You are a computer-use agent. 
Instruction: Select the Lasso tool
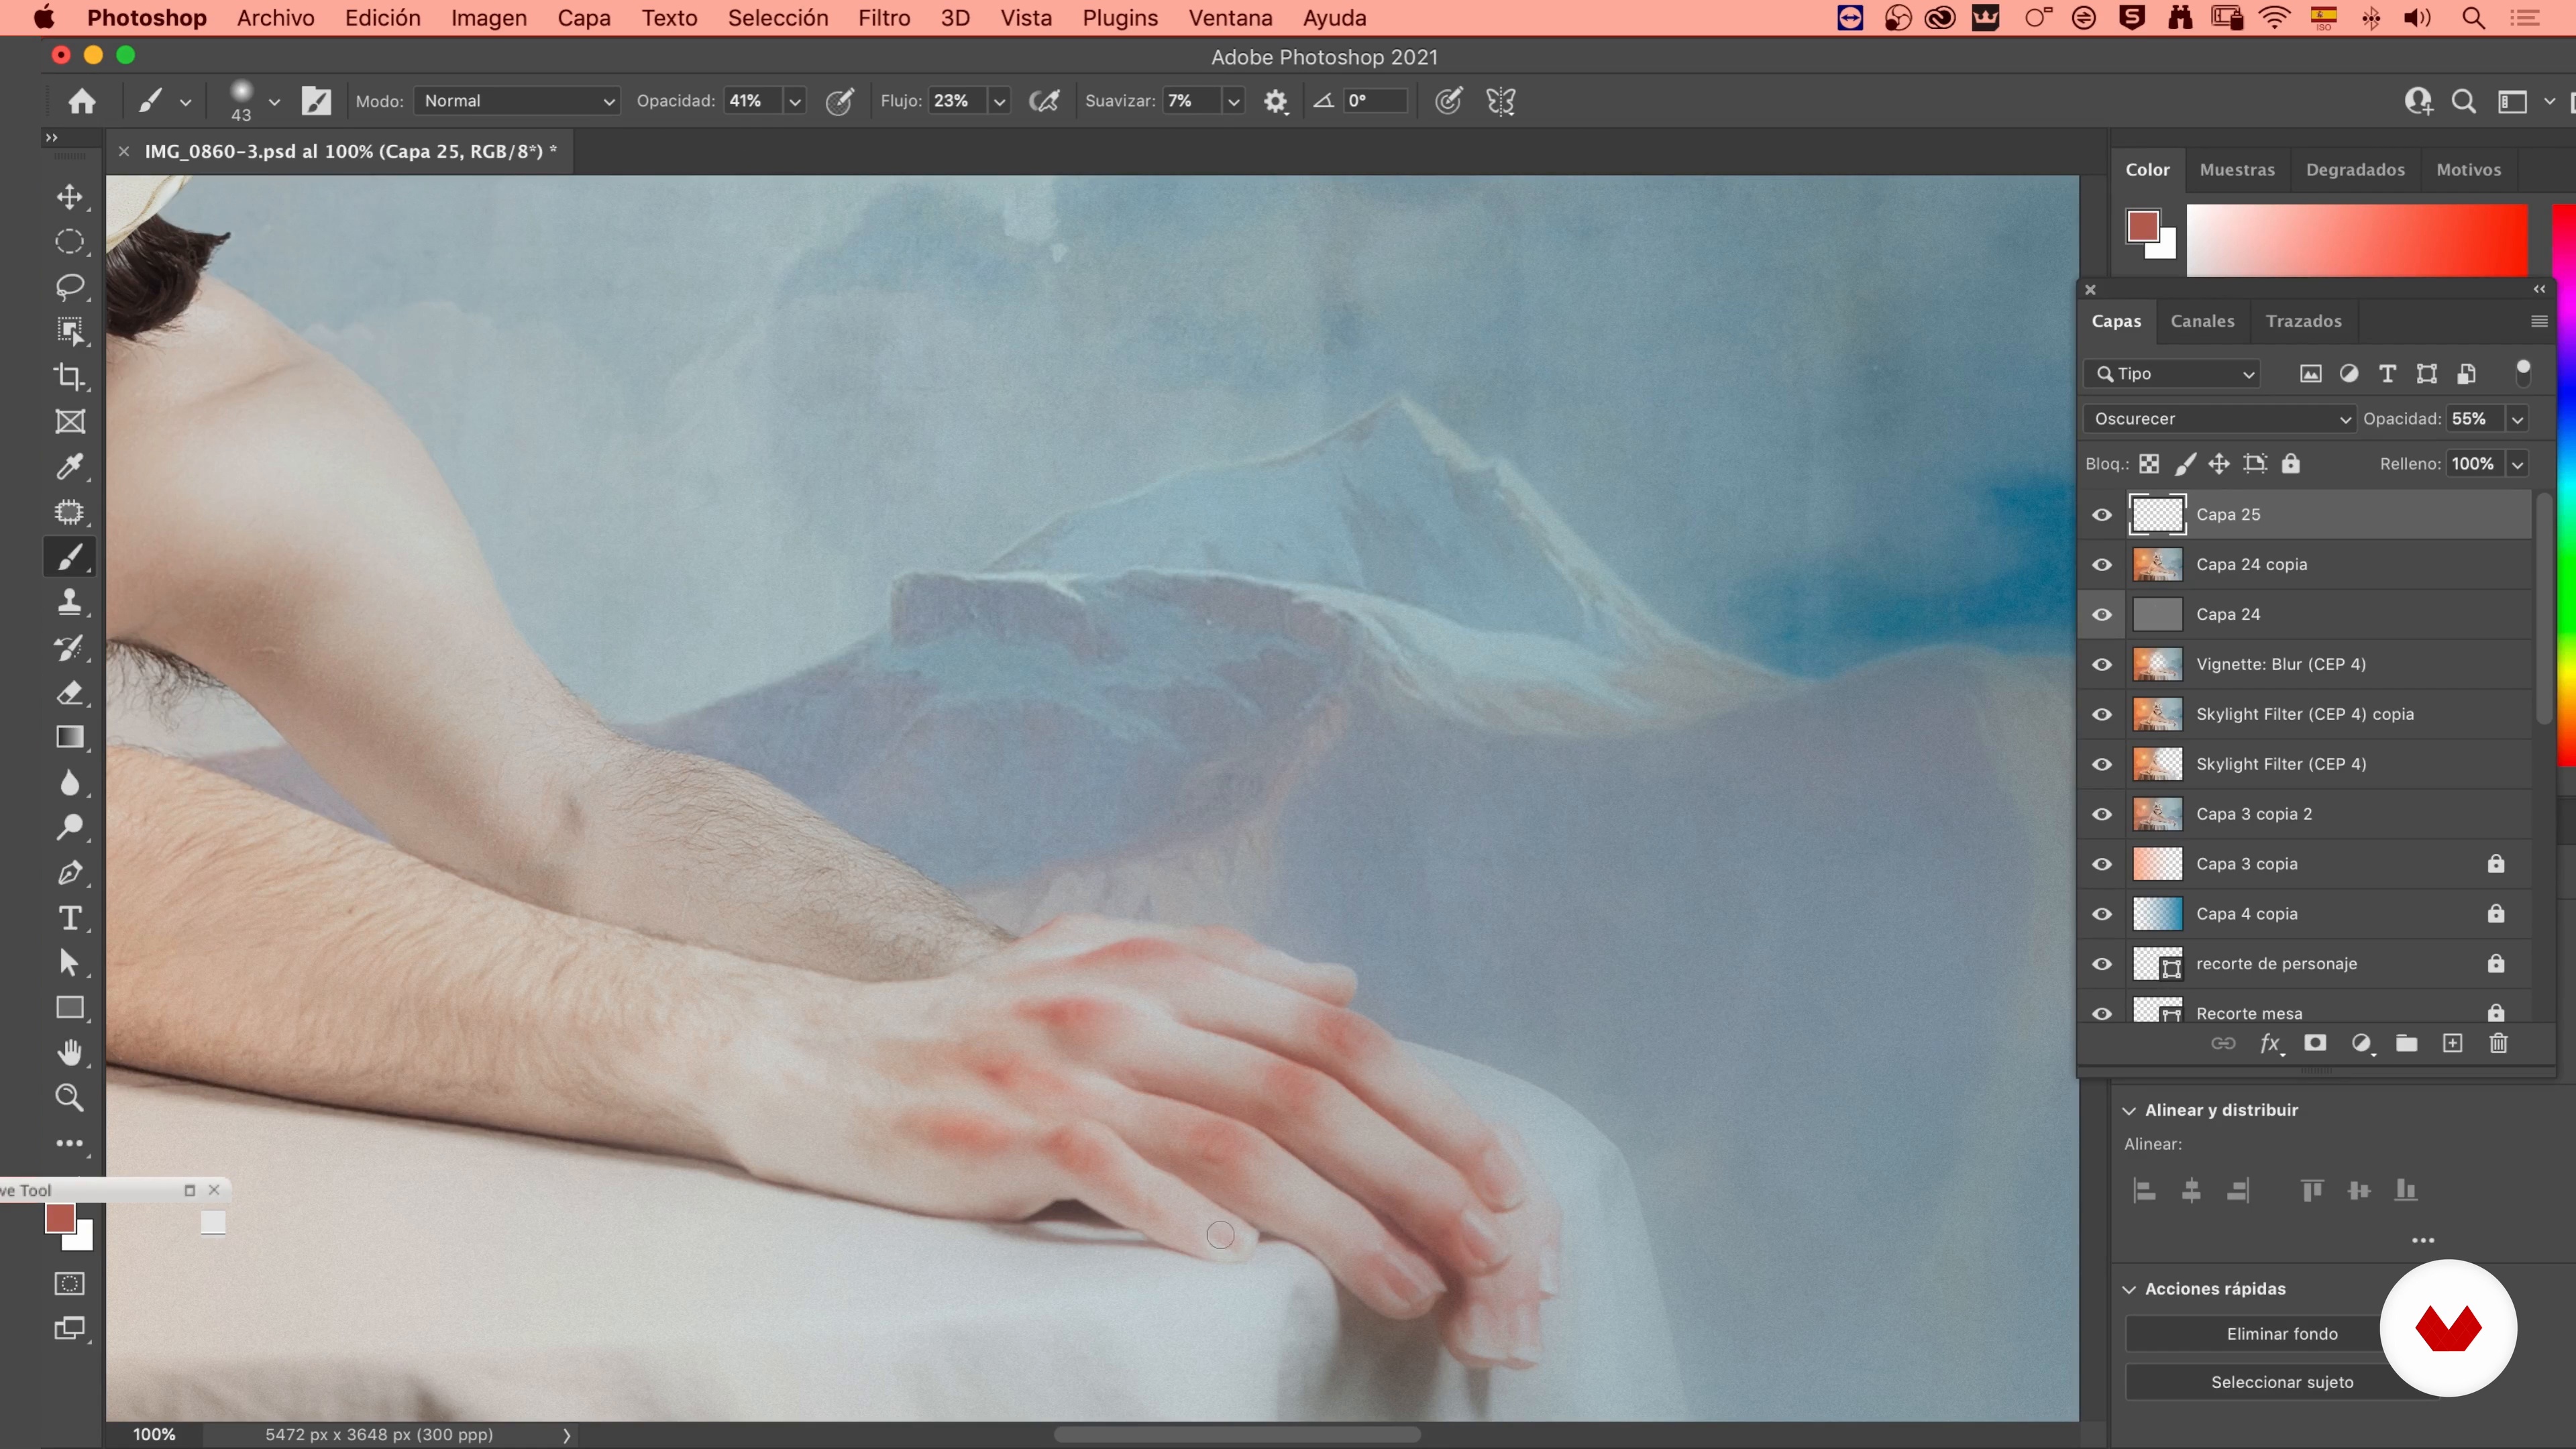(x=69, y=287)
